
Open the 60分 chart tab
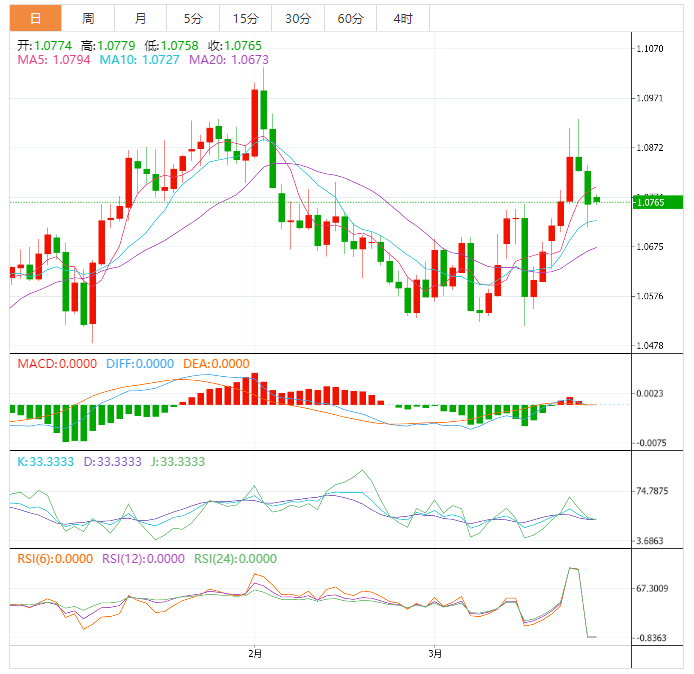(x=350, y=18)
